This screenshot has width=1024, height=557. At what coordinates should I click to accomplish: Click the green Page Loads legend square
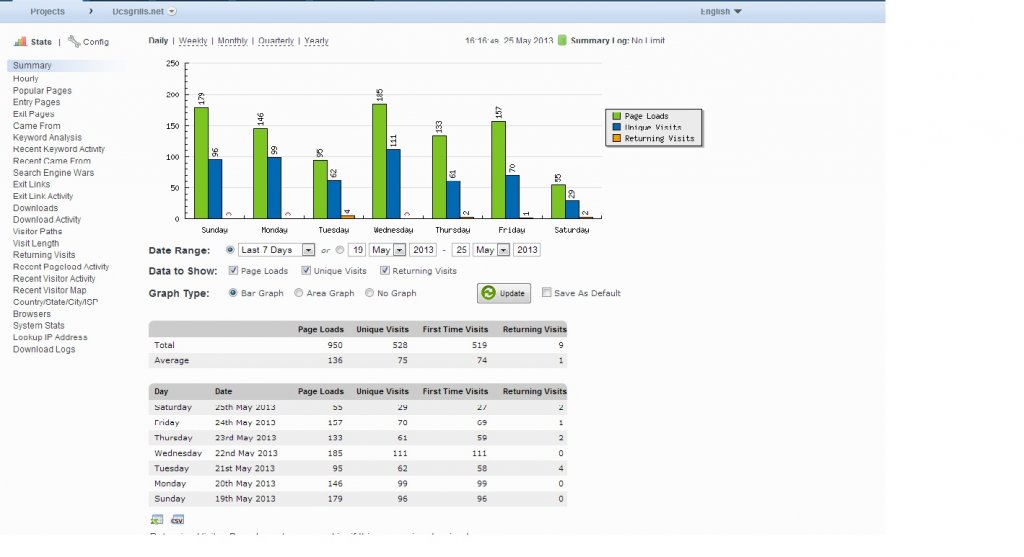pyautogui.click(x=615, y=116)
